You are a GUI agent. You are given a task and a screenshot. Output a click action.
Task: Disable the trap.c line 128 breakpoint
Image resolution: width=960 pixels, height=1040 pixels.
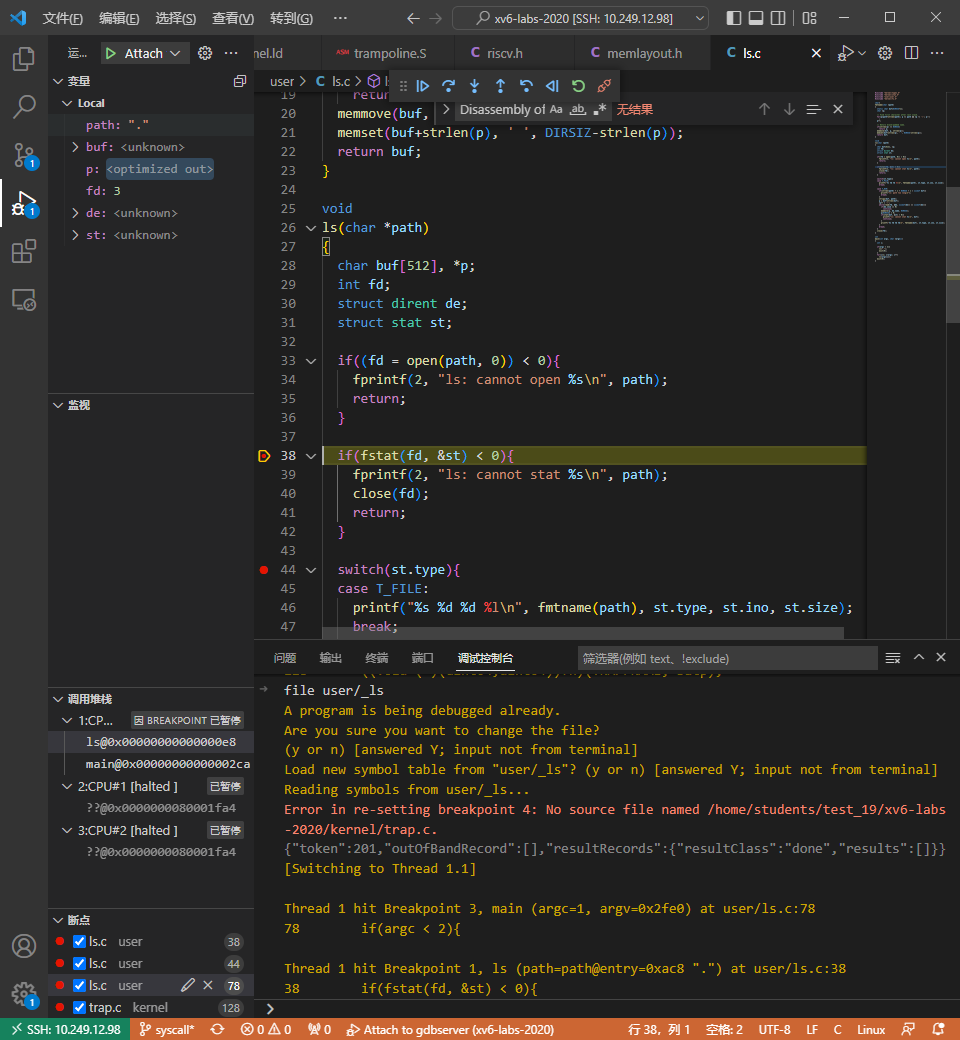pos(80,1007)
